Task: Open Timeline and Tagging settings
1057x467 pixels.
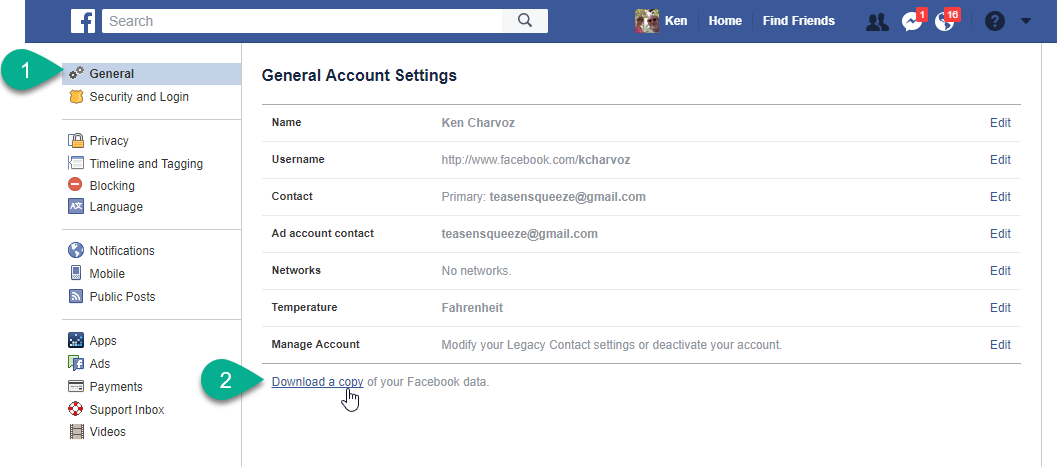Action: (x=146, y=163)
